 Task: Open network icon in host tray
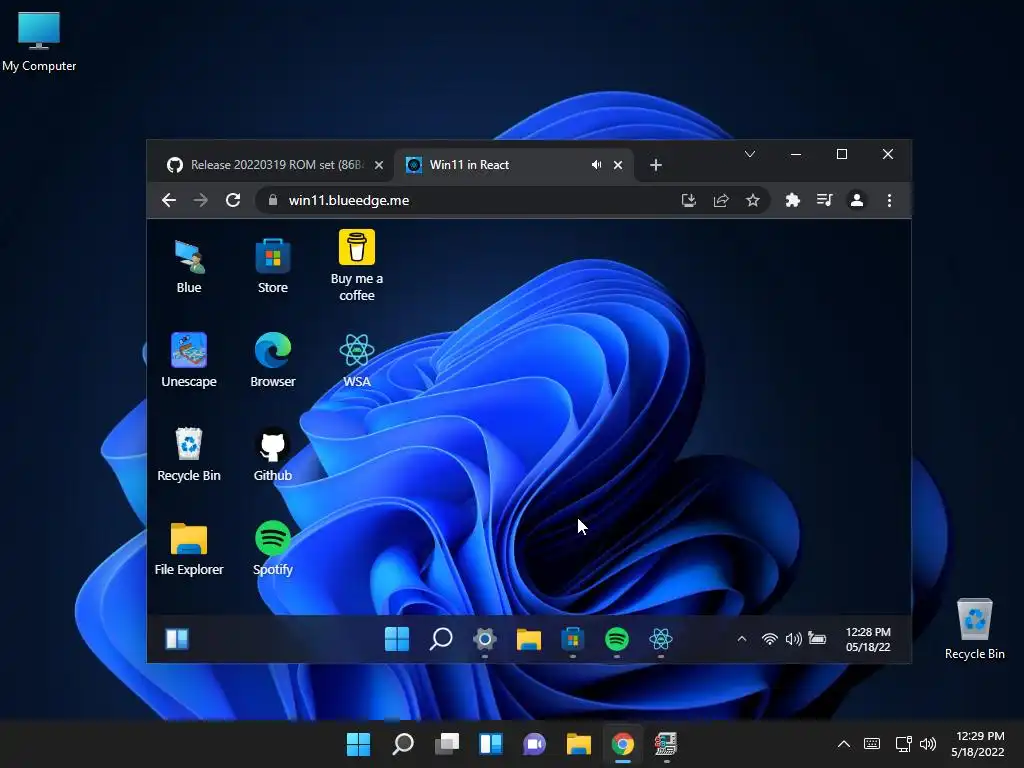tap(903, 744)
